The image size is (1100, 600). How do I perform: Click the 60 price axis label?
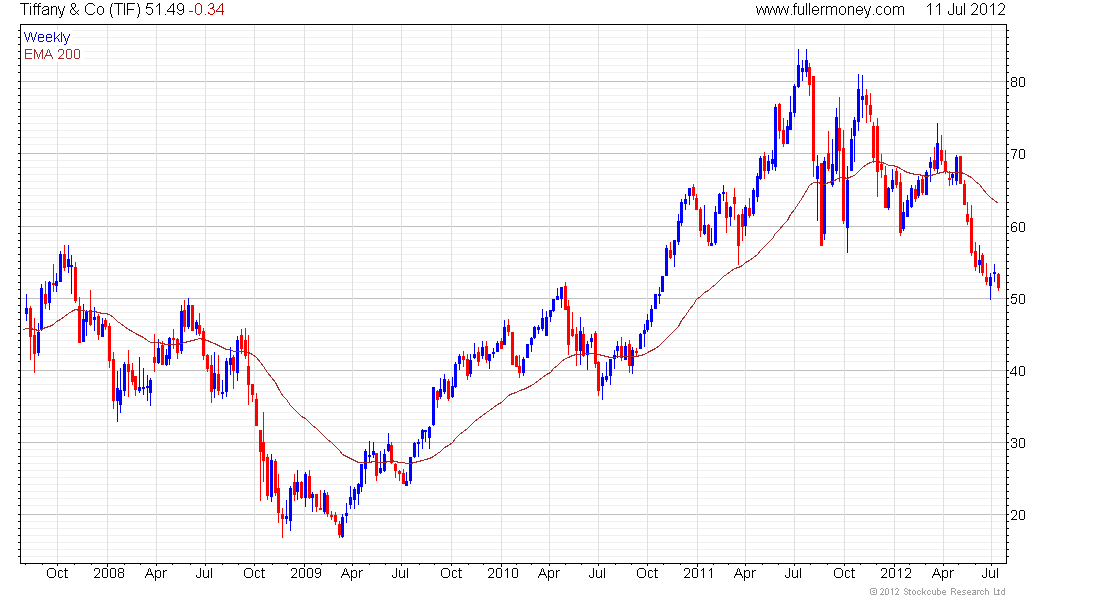click(1018, 227)
